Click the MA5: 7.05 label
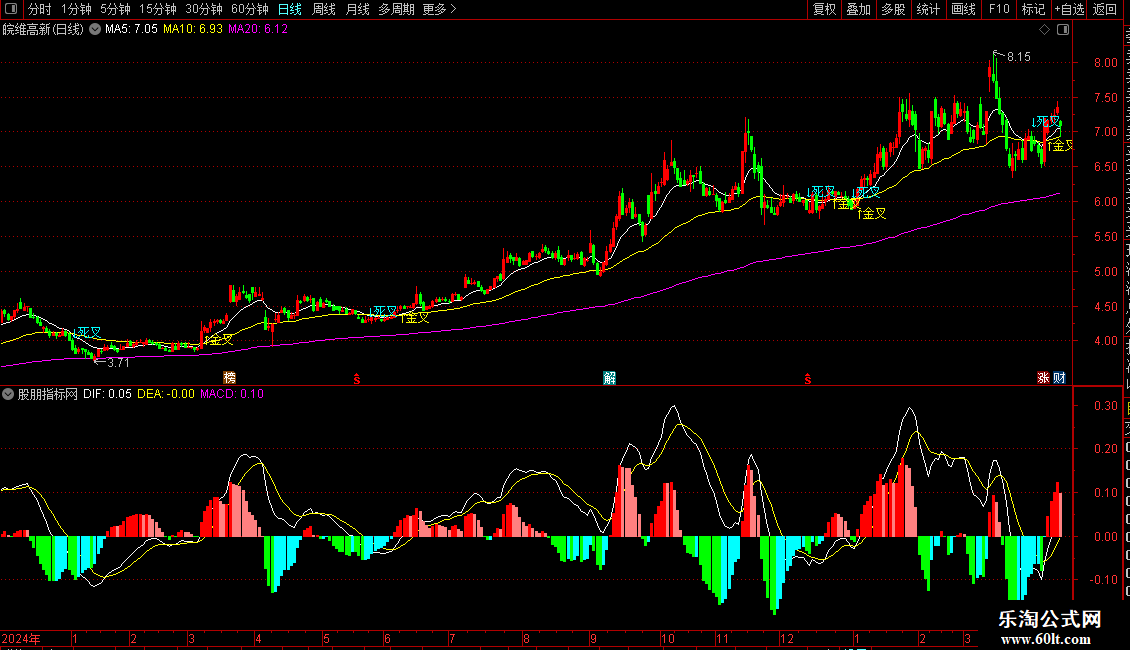Image resolution: width=1130 pixels, height=650 pixels. click(x=131, y=29)
